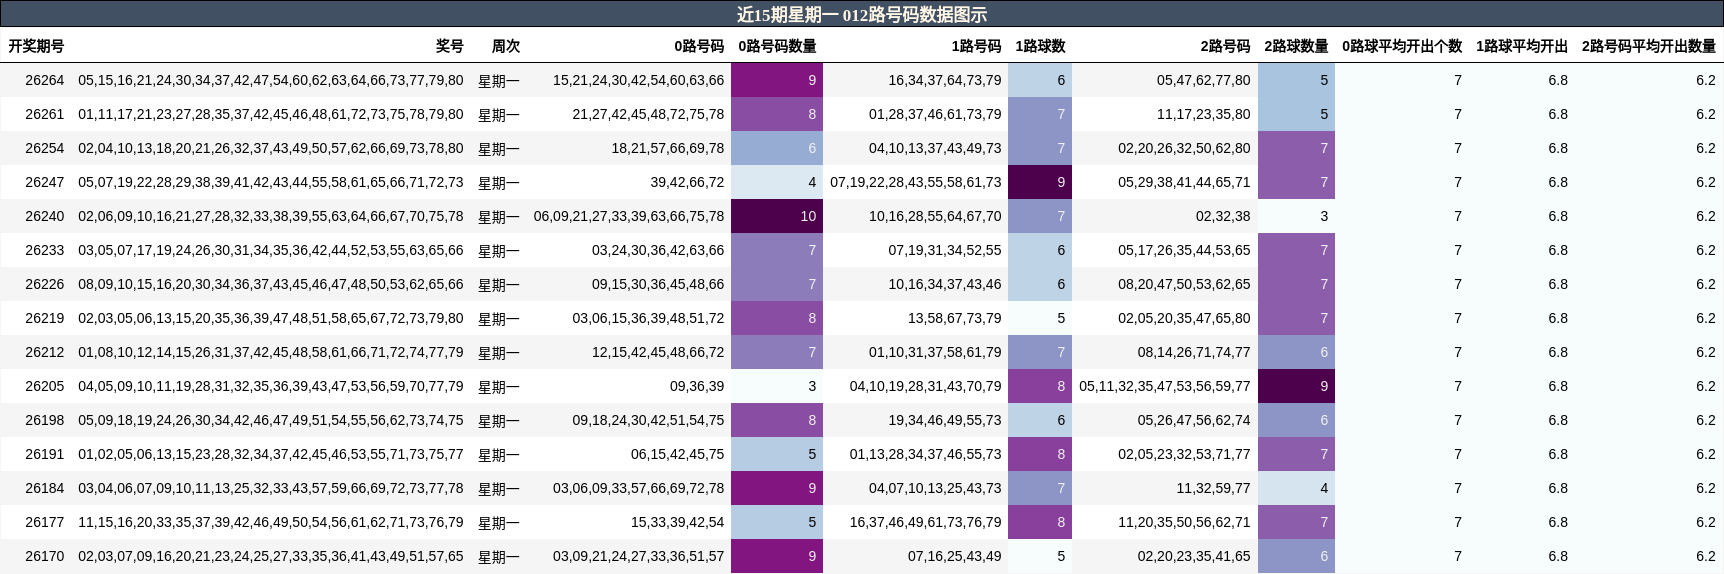This screenshot has width=1724, height=574.
Task: Click 0路号码 cell 09,36,39
Action: coord(697,386)
